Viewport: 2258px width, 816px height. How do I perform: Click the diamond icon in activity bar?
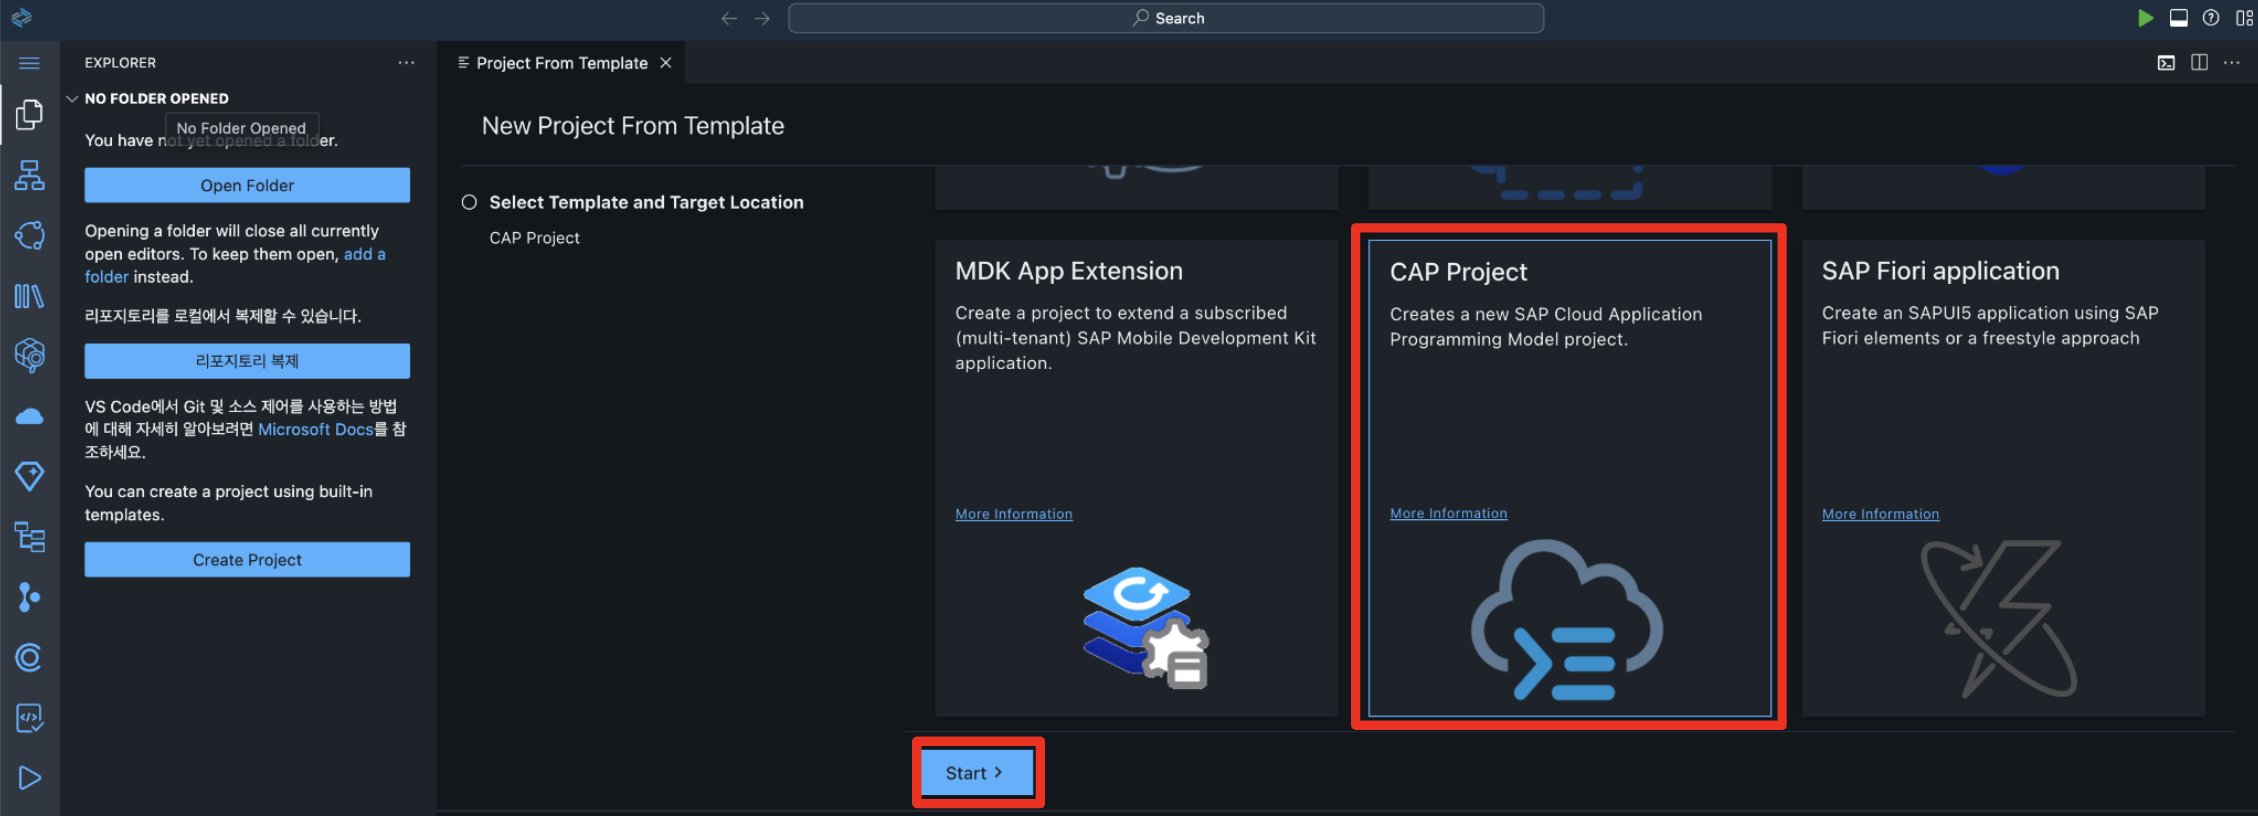[29, 476]
